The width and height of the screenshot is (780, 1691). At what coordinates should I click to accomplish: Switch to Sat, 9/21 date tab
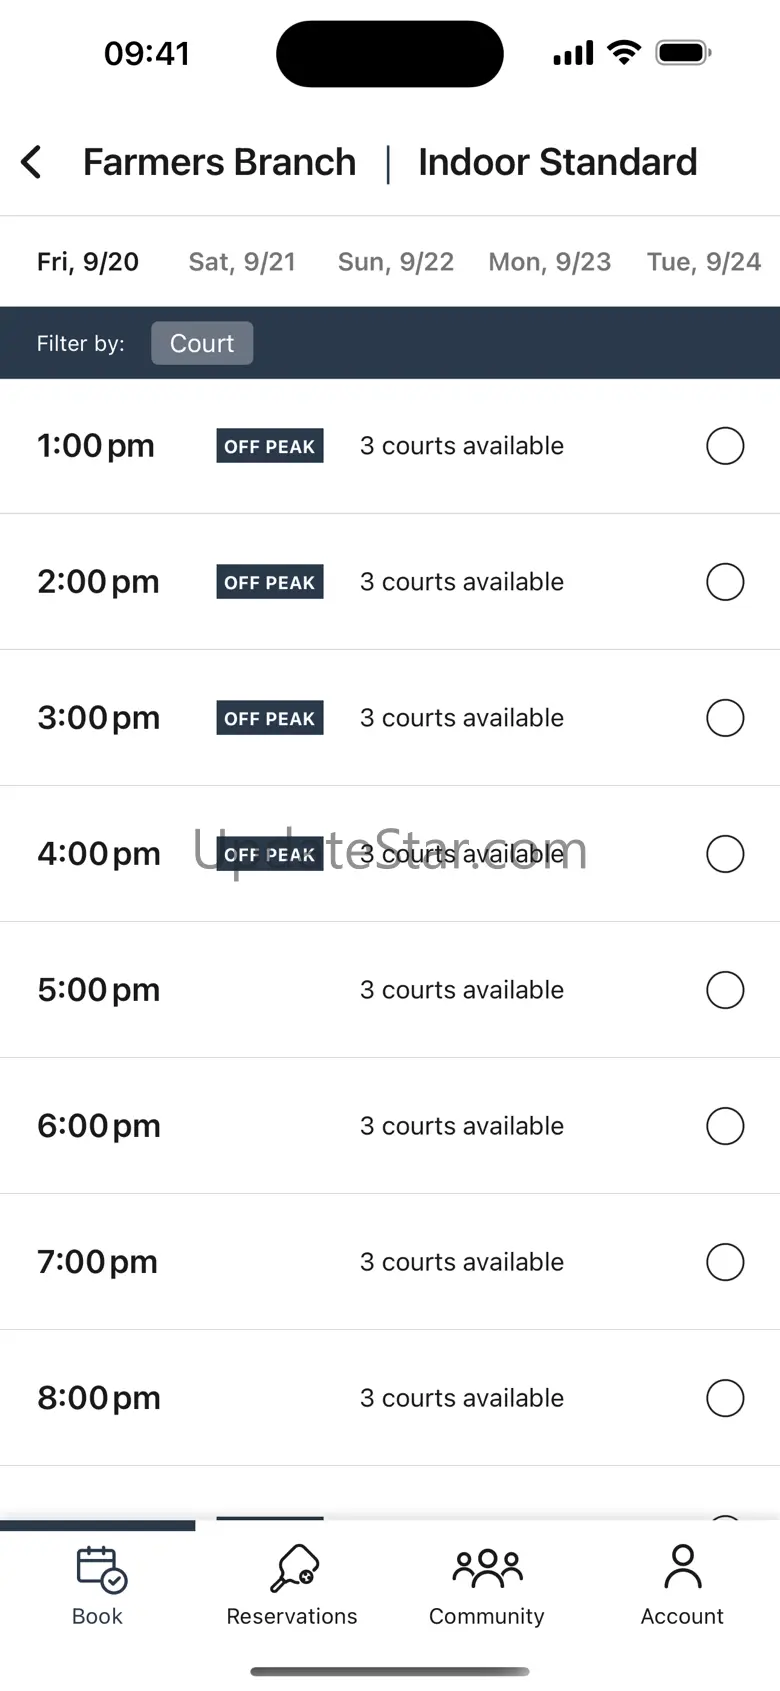click(242, 262)
